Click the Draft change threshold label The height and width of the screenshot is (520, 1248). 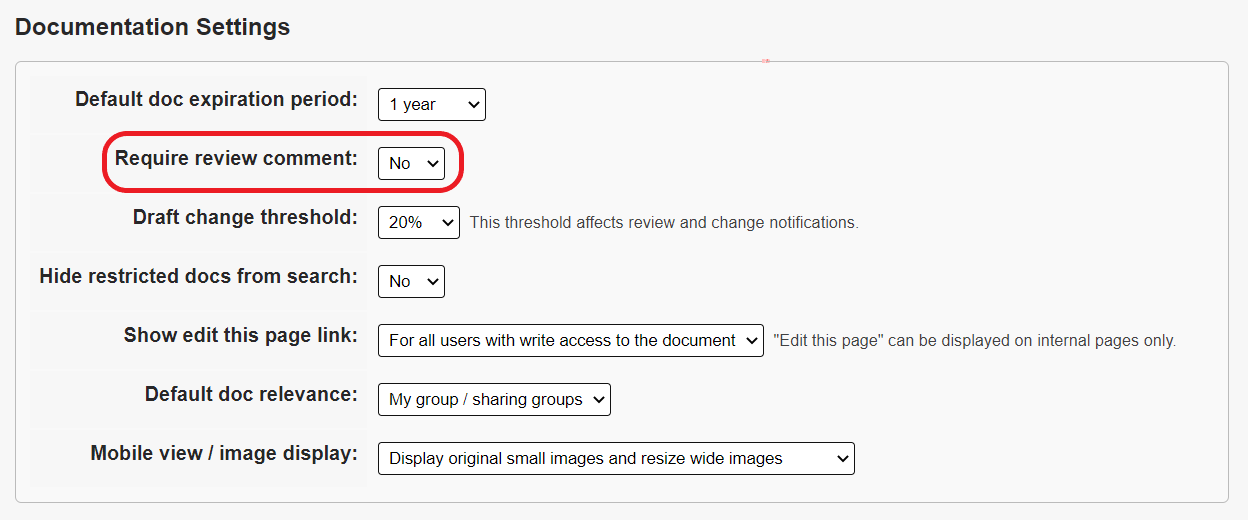point(245,218)
